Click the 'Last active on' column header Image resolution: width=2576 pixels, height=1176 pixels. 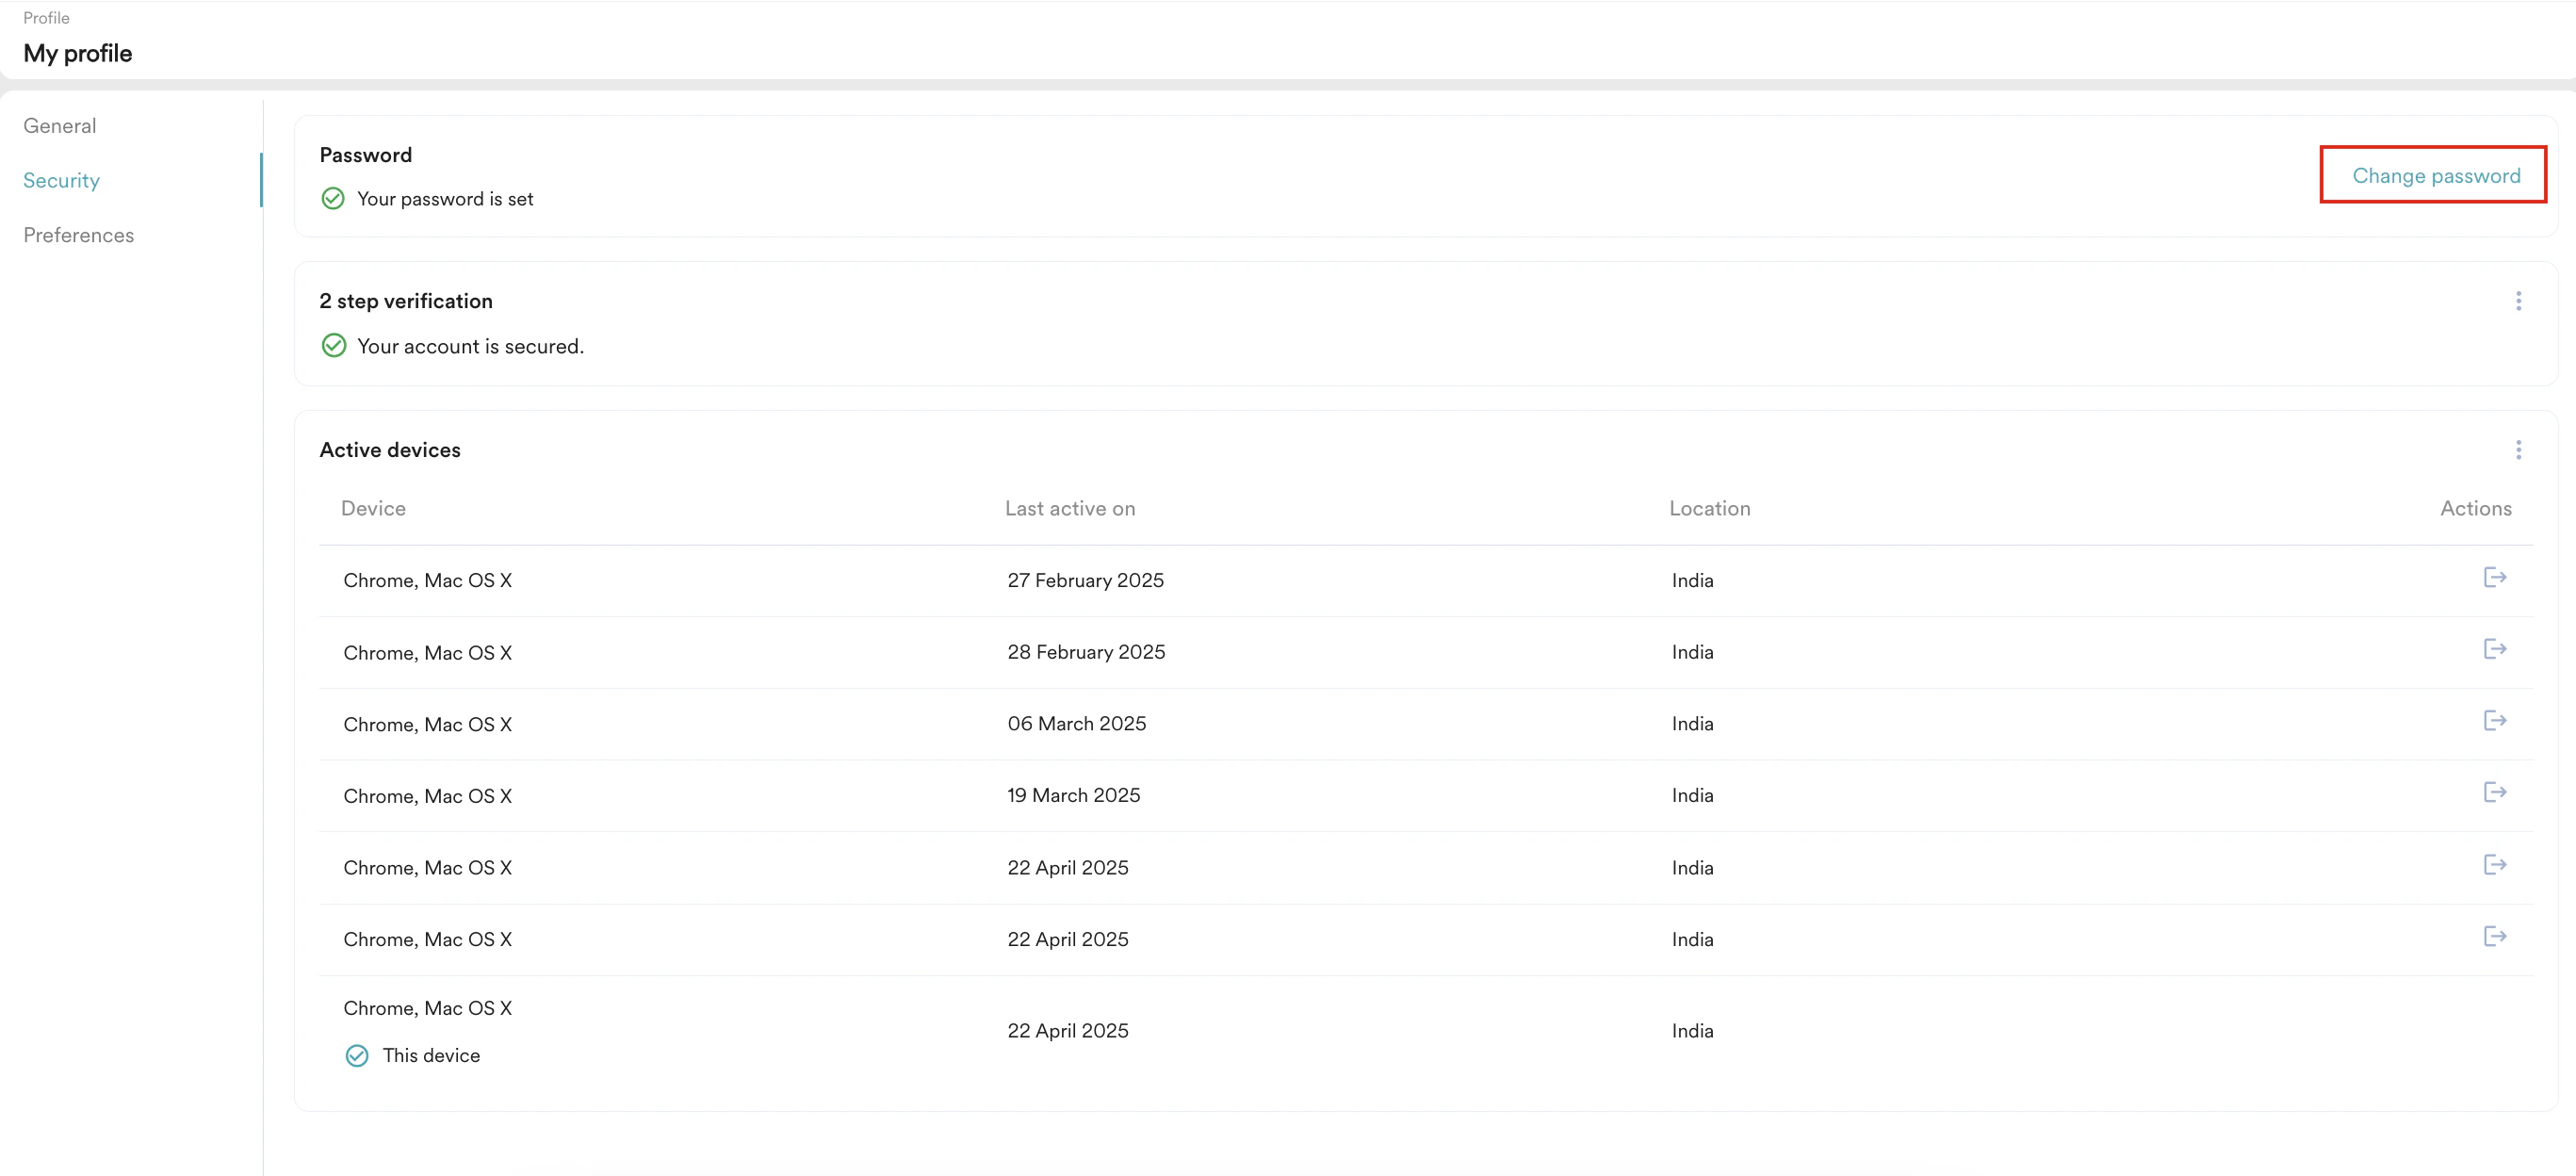point(1070,508)
